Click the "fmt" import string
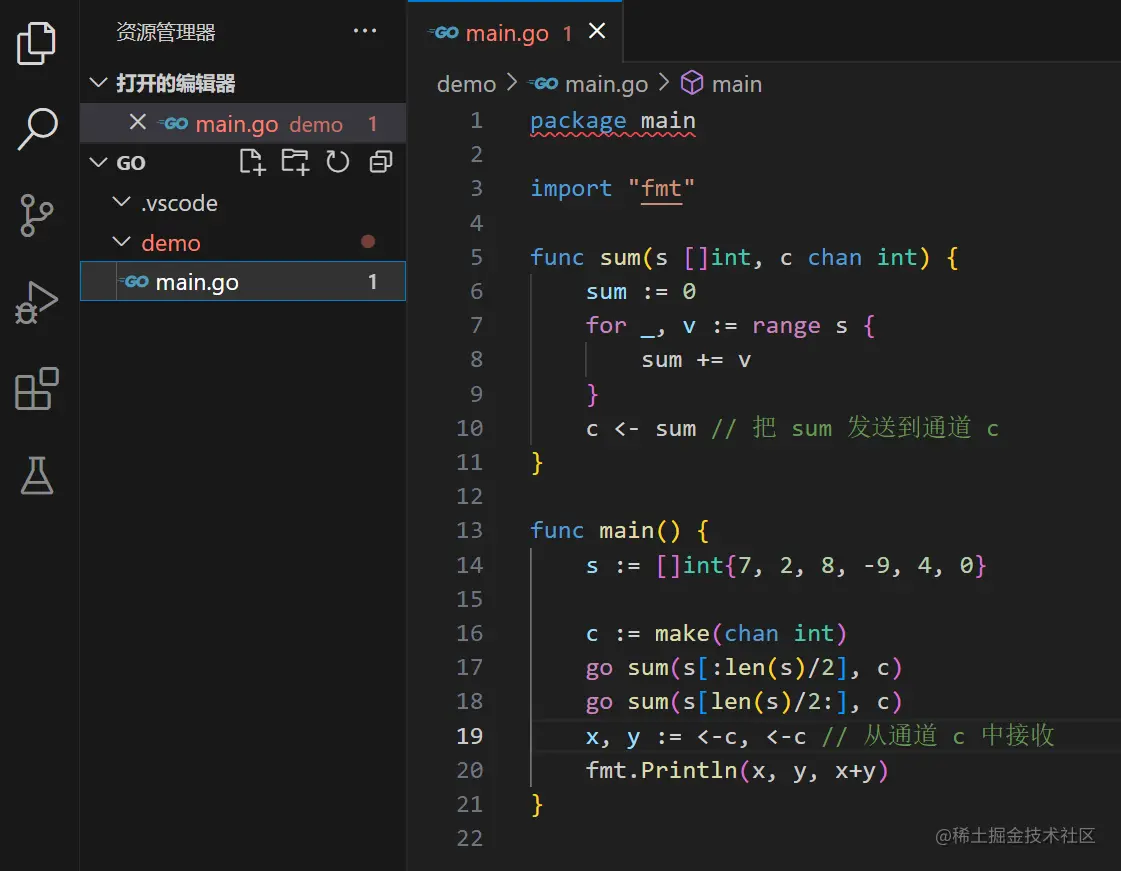 click(661, 189)
